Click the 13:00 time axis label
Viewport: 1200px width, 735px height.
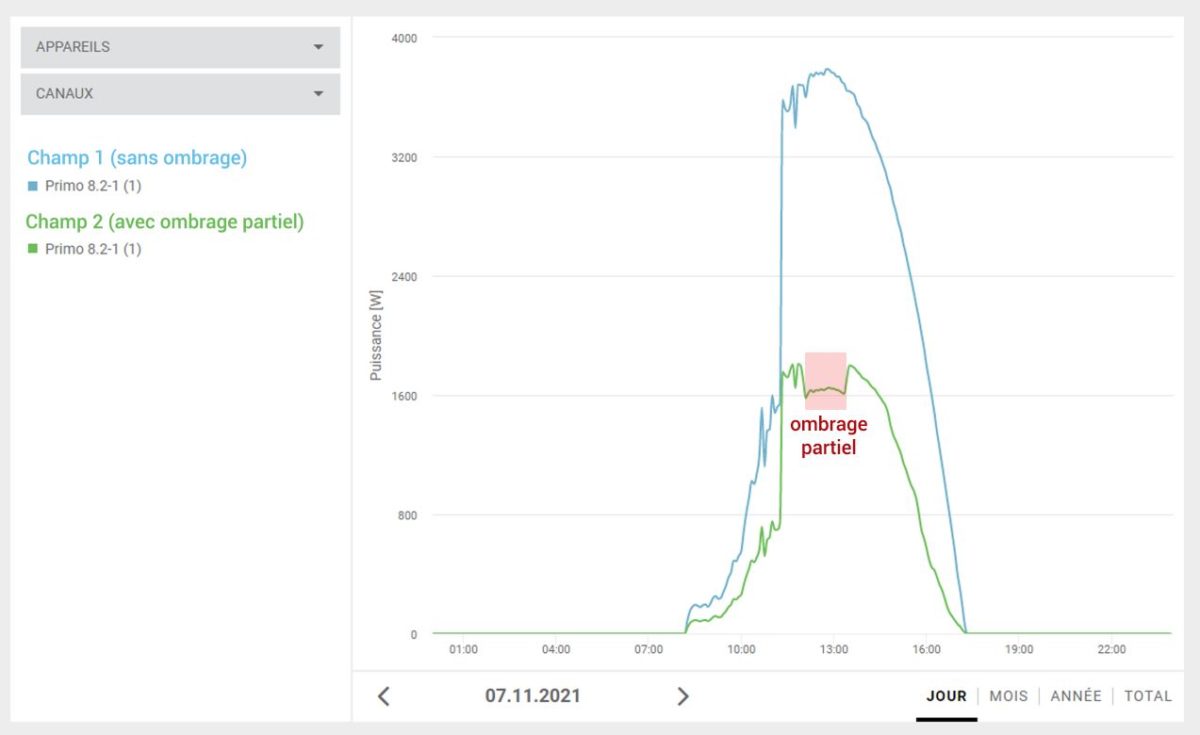click(834, 649)
